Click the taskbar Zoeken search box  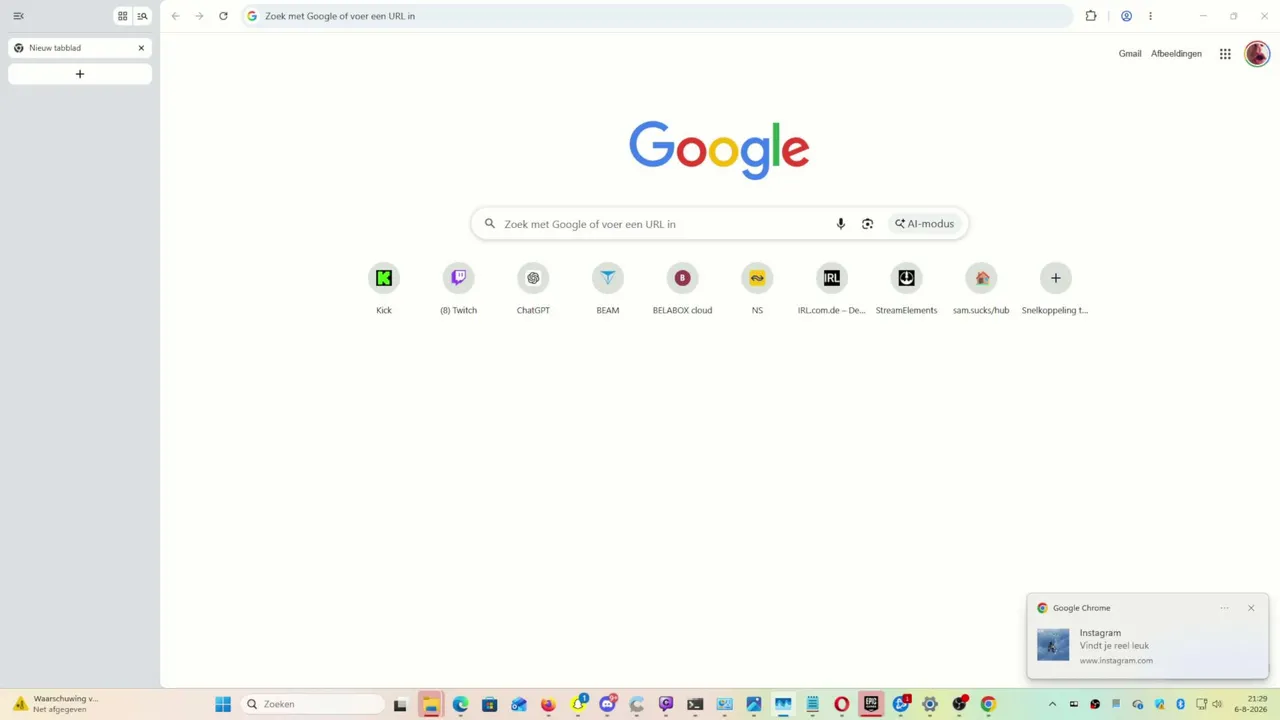click(x=314, y=704)
